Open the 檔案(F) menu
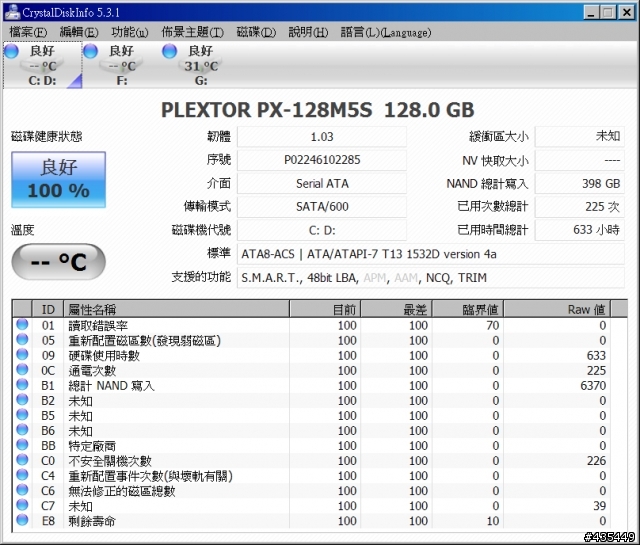 (28, 32)
